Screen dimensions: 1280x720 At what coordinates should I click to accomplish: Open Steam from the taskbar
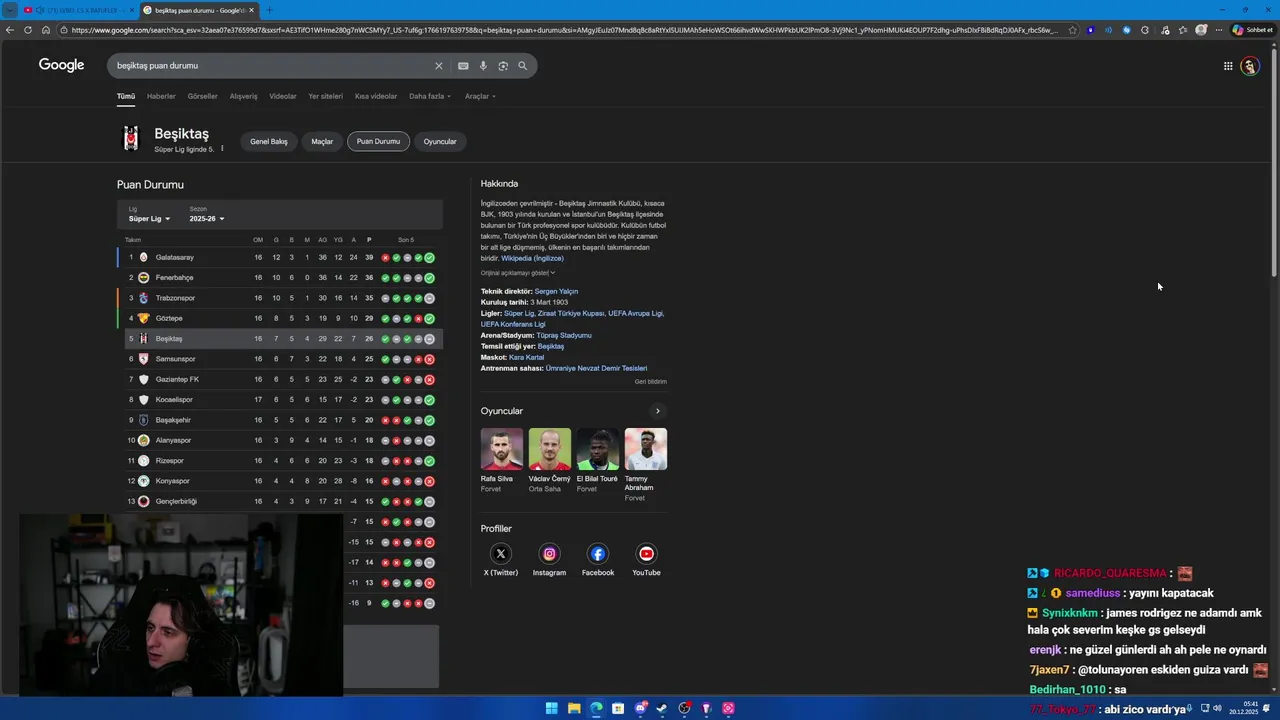662,708
